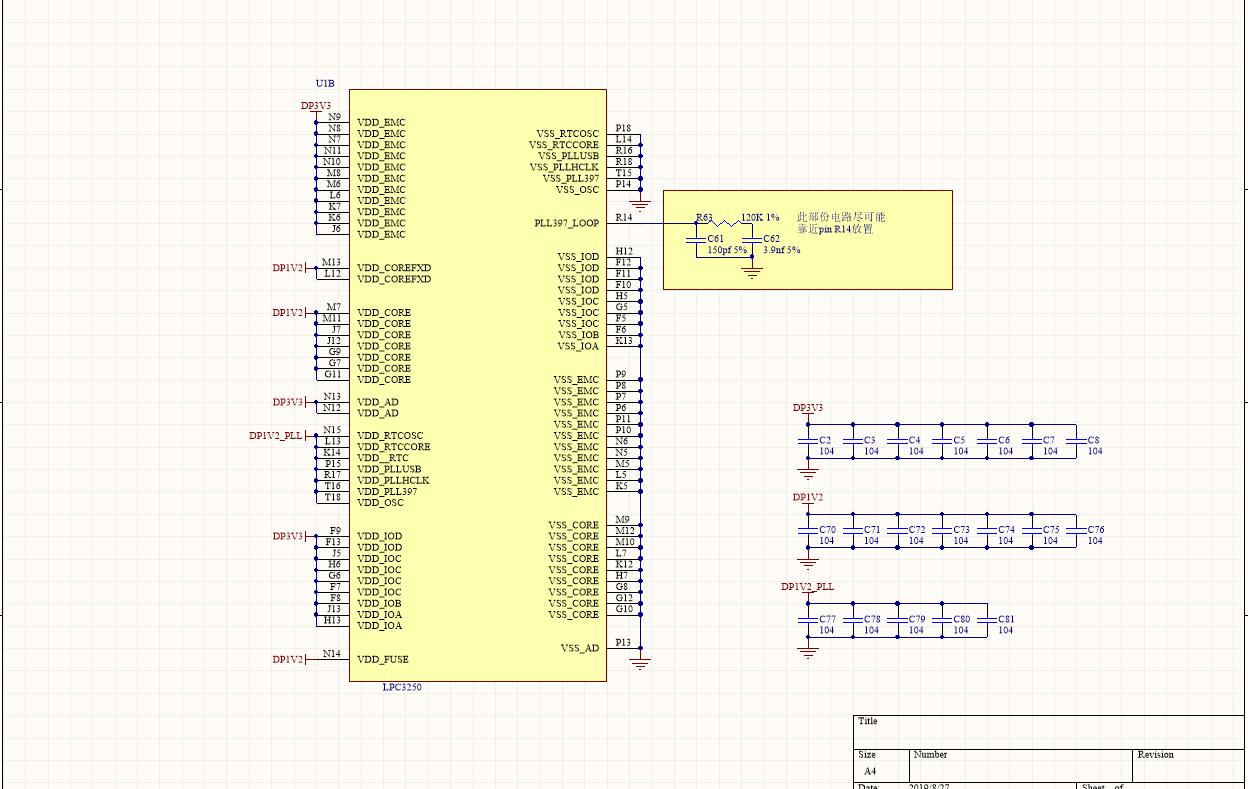Click the VDD_PLL397 pin label
Image resolution: width=1248 pixels, height=789 pixels.
click(x=387, y=491)
